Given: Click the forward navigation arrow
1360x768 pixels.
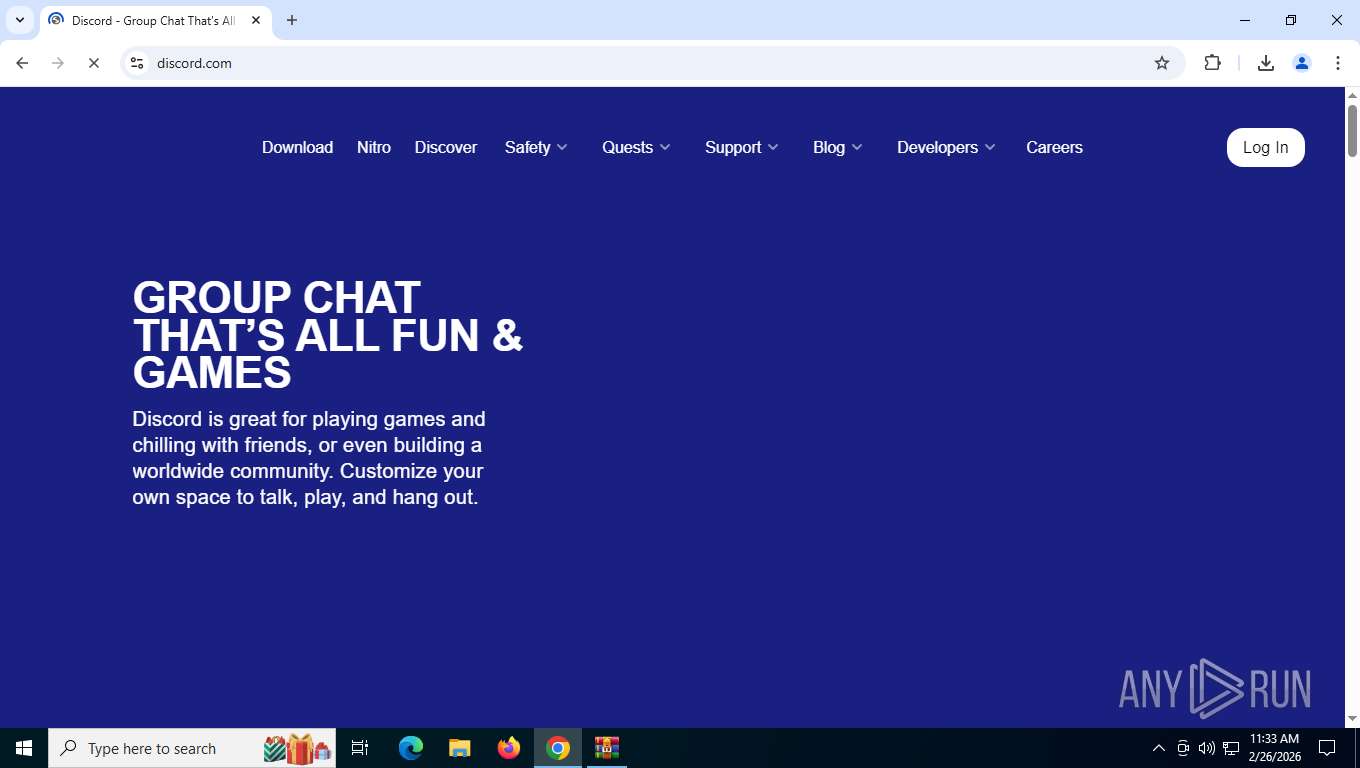Looking at the screenshot, I should [58, 63].
